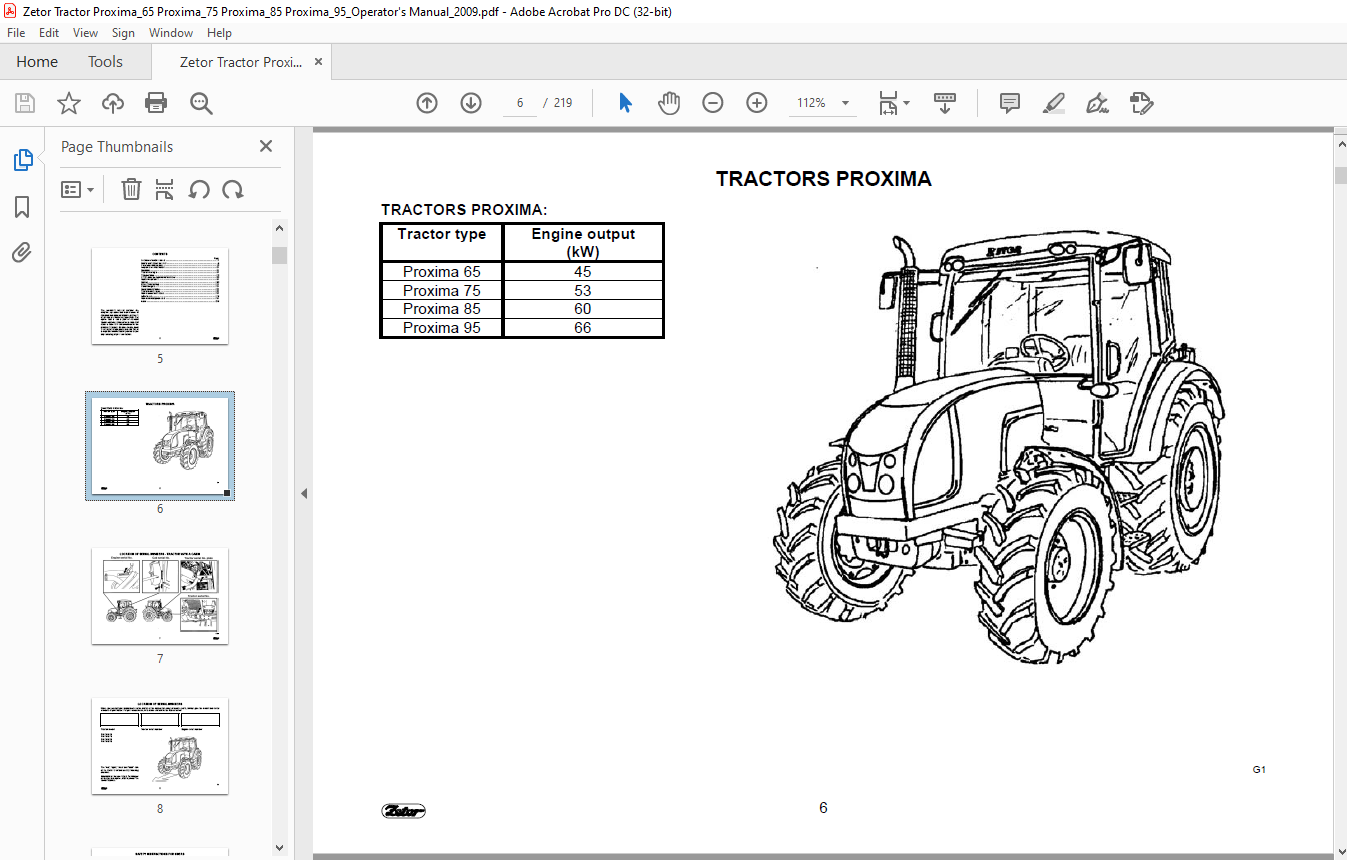1347x860 pixels.
Task: Select the Zetor Tractor Proxi... document tab
Action: [x=241, y=62]
